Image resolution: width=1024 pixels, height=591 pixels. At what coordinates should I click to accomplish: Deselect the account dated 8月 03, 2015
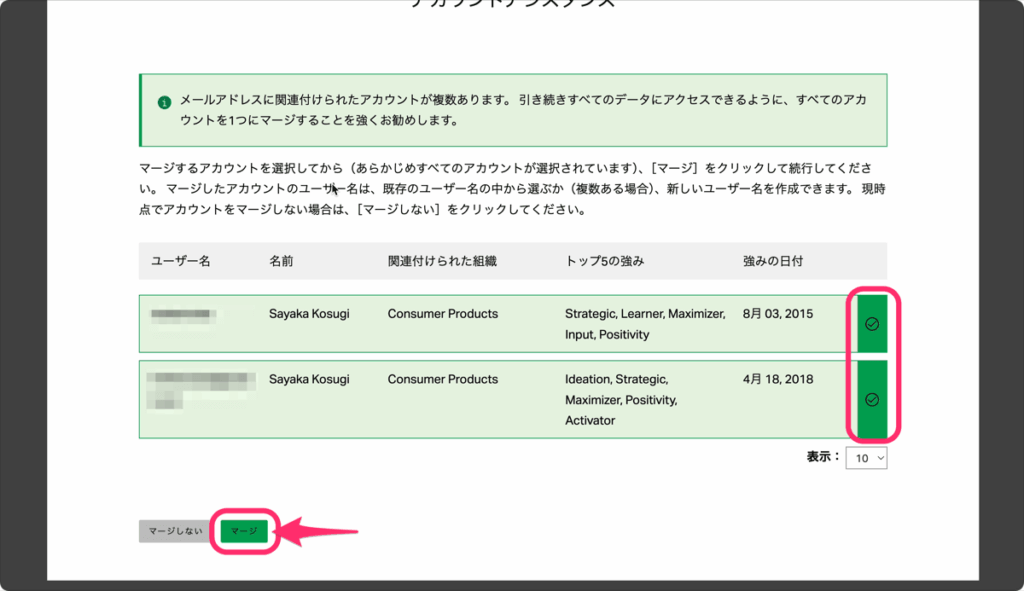[872, 324]
